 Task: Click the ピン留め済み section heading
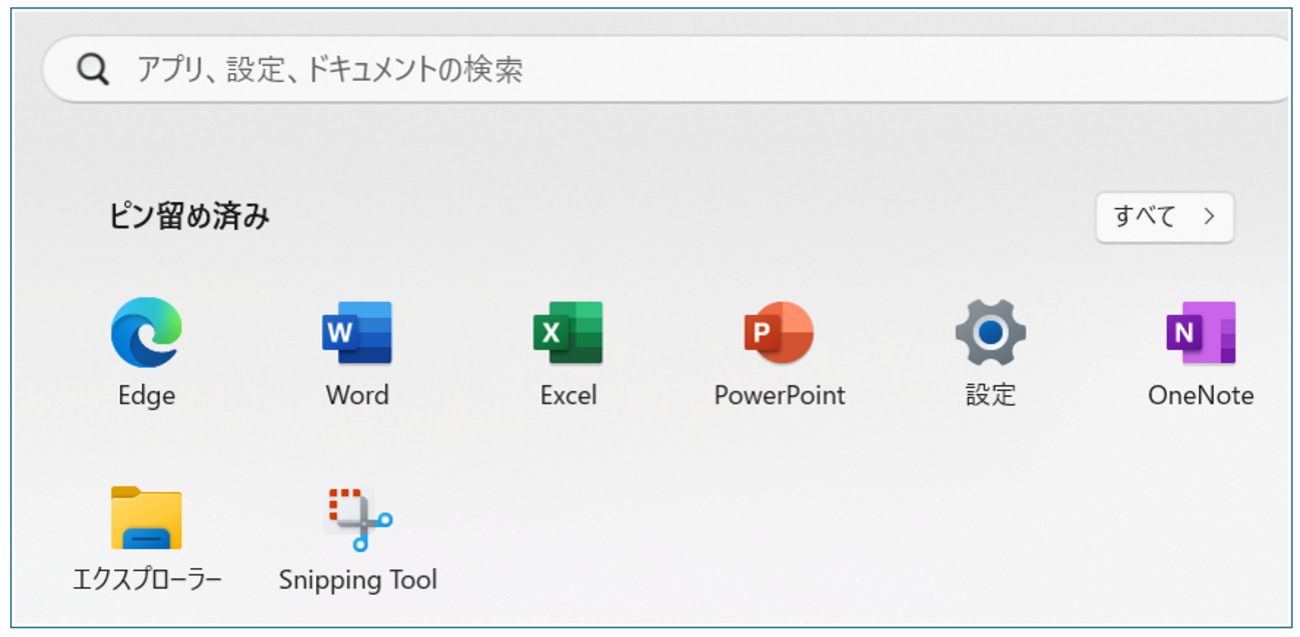point(189,217)
